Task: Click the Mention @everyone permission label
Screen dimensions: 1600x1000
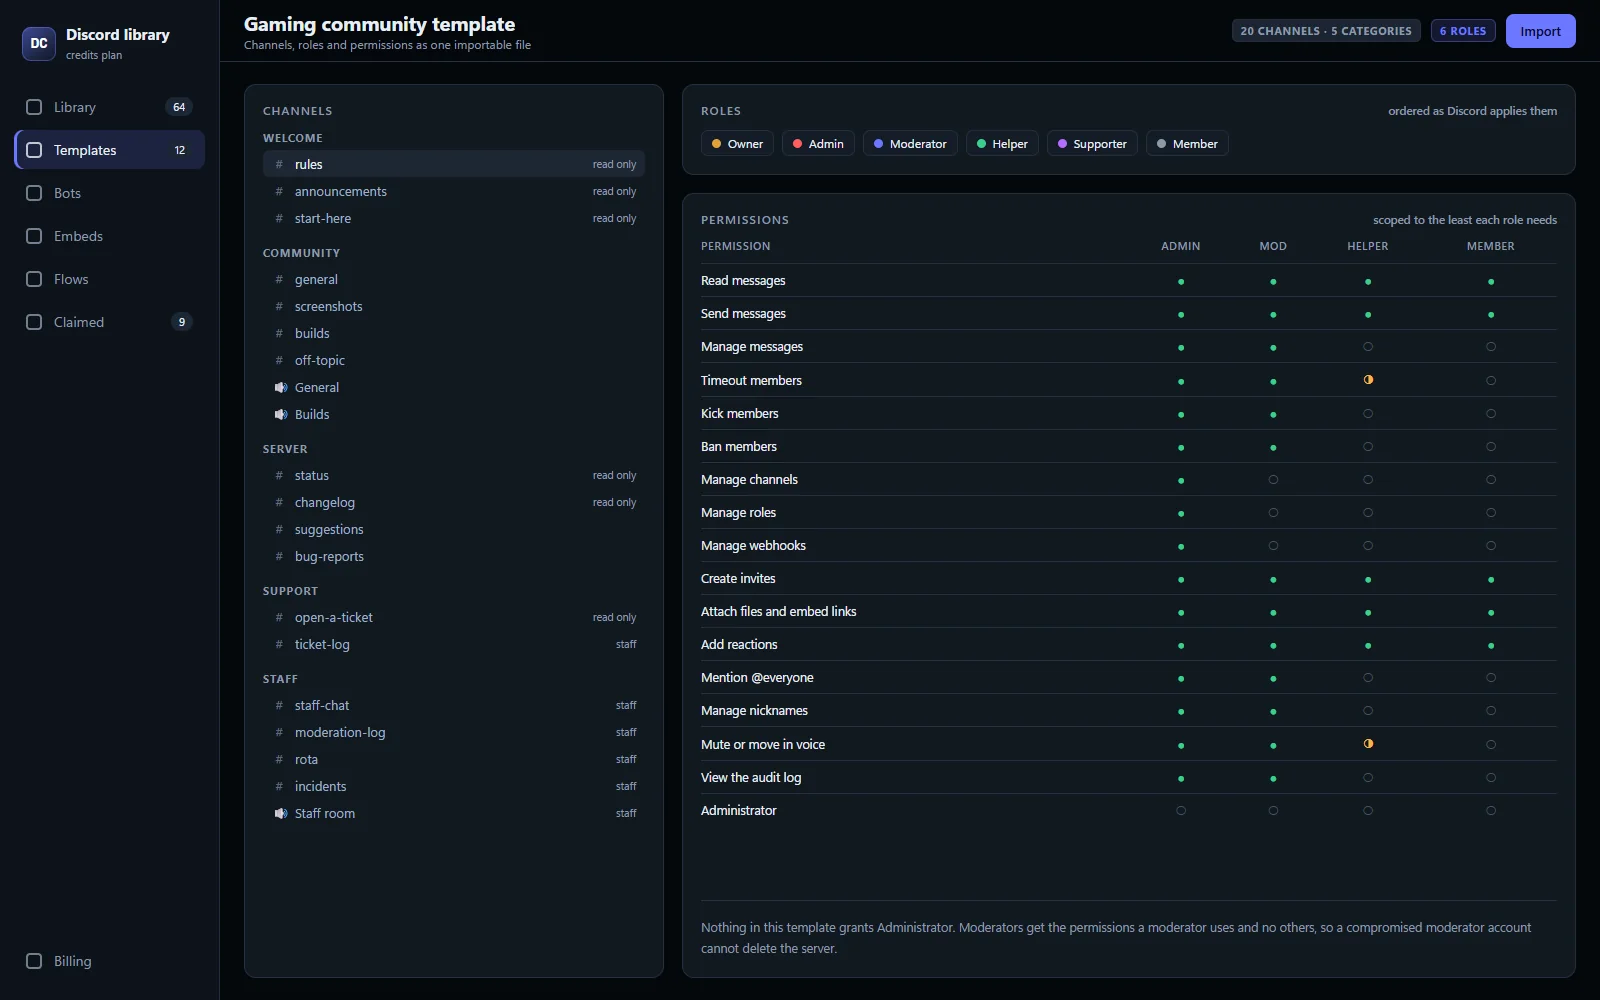Action: [757, 677]
